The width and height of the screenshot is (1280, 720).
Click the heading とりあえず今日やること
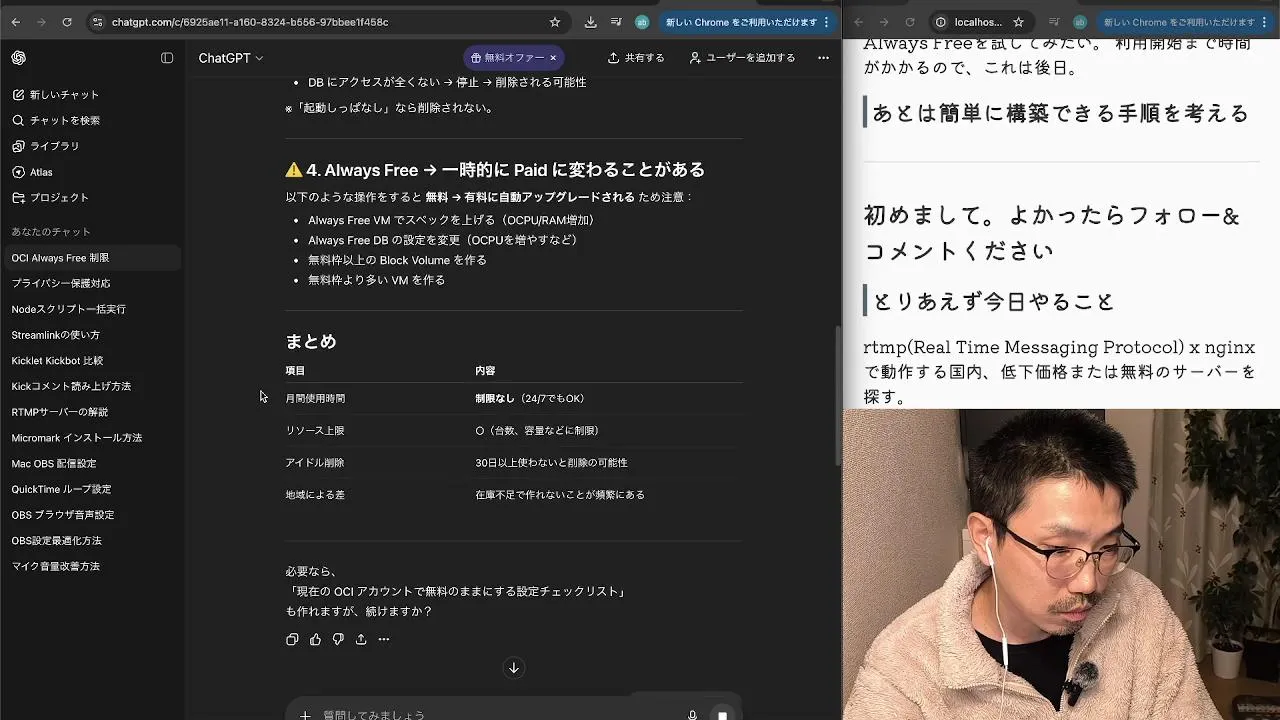(x=994, y=301)
